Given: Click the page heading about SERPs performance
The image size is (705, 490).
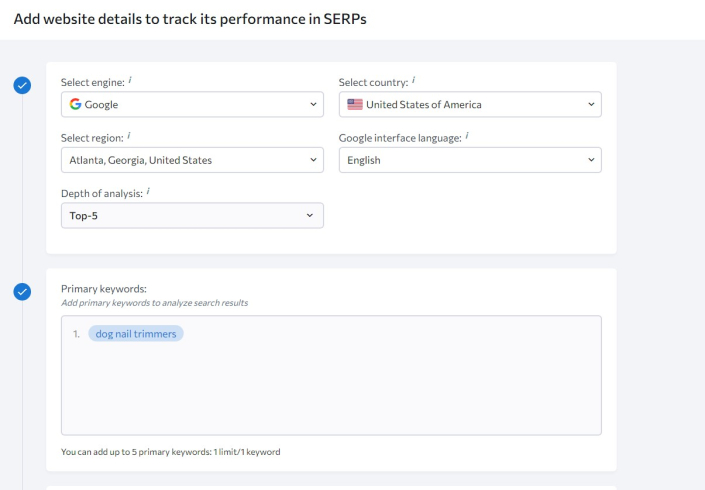Looking at the screenshot, I should click(x=190, y=19).
